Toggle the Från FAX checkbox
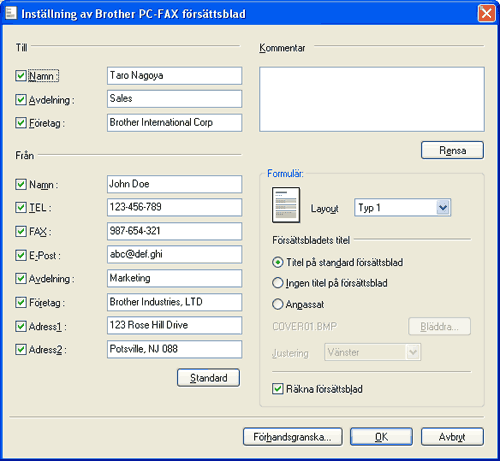This screenshot has width=500, height=461. [21, 231]
